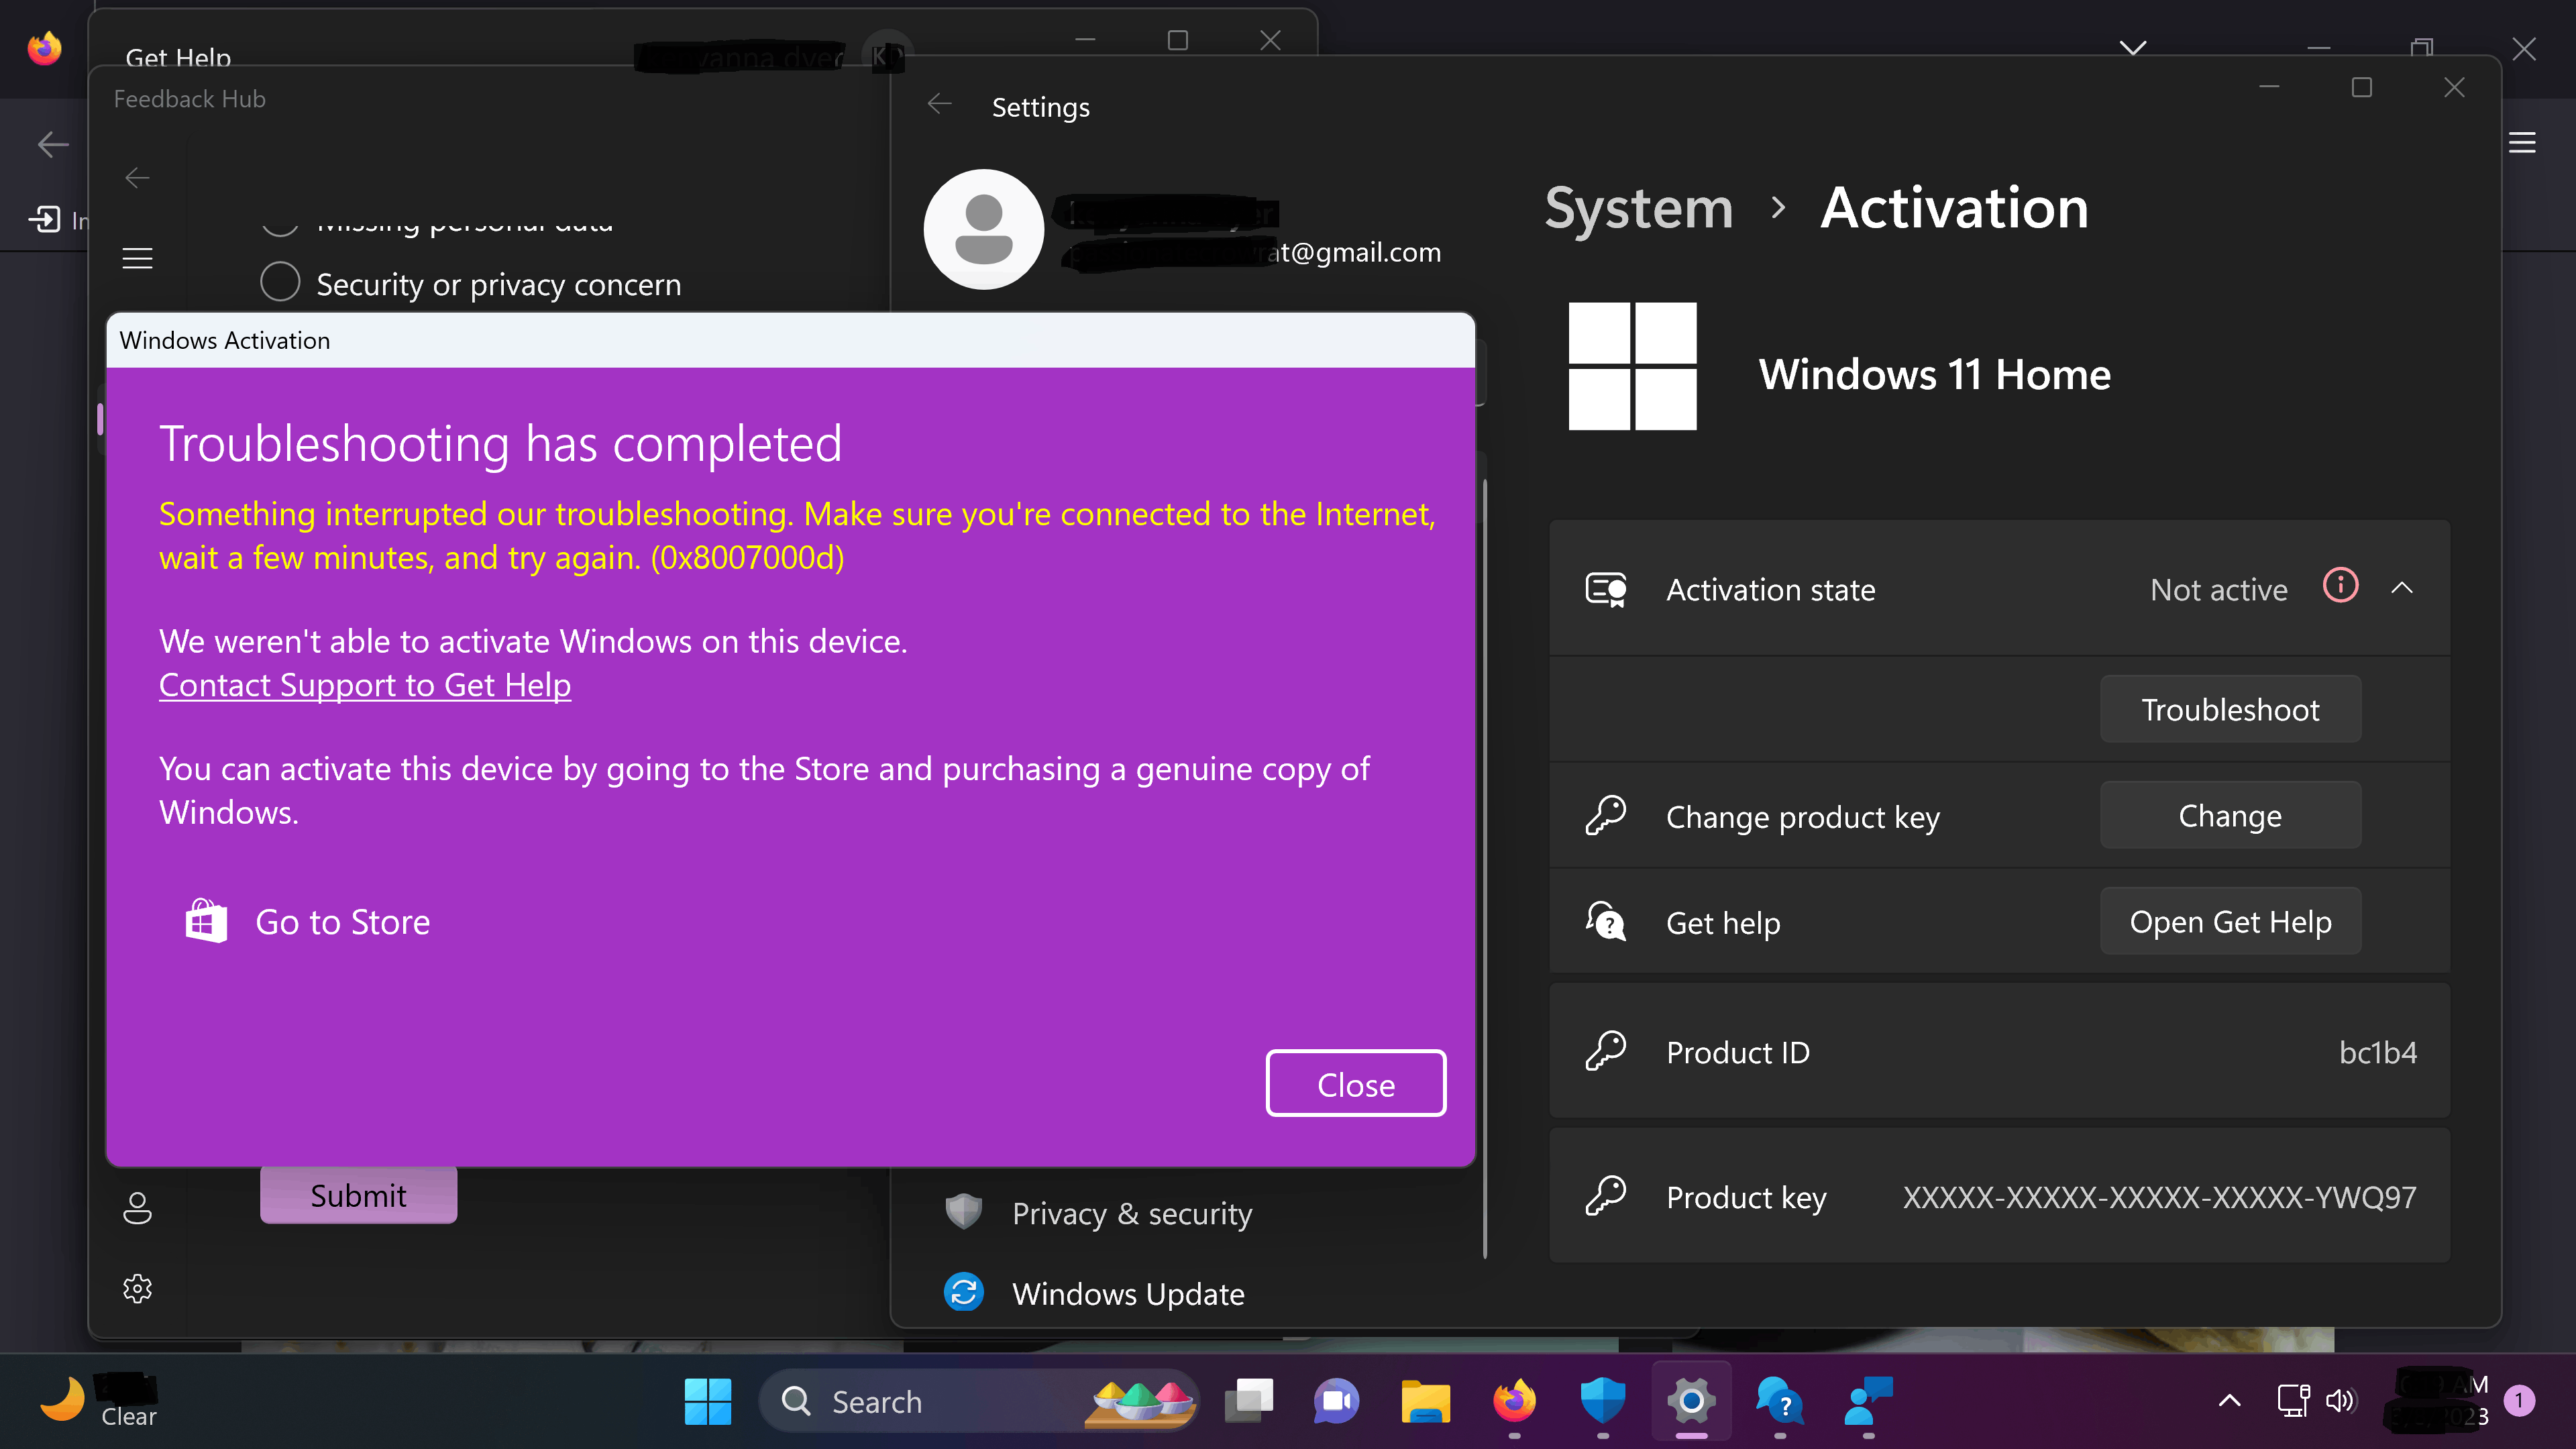Show hidden system tray icons
Screen dimensions: 2576x1449
(x=2229, y=1402)
